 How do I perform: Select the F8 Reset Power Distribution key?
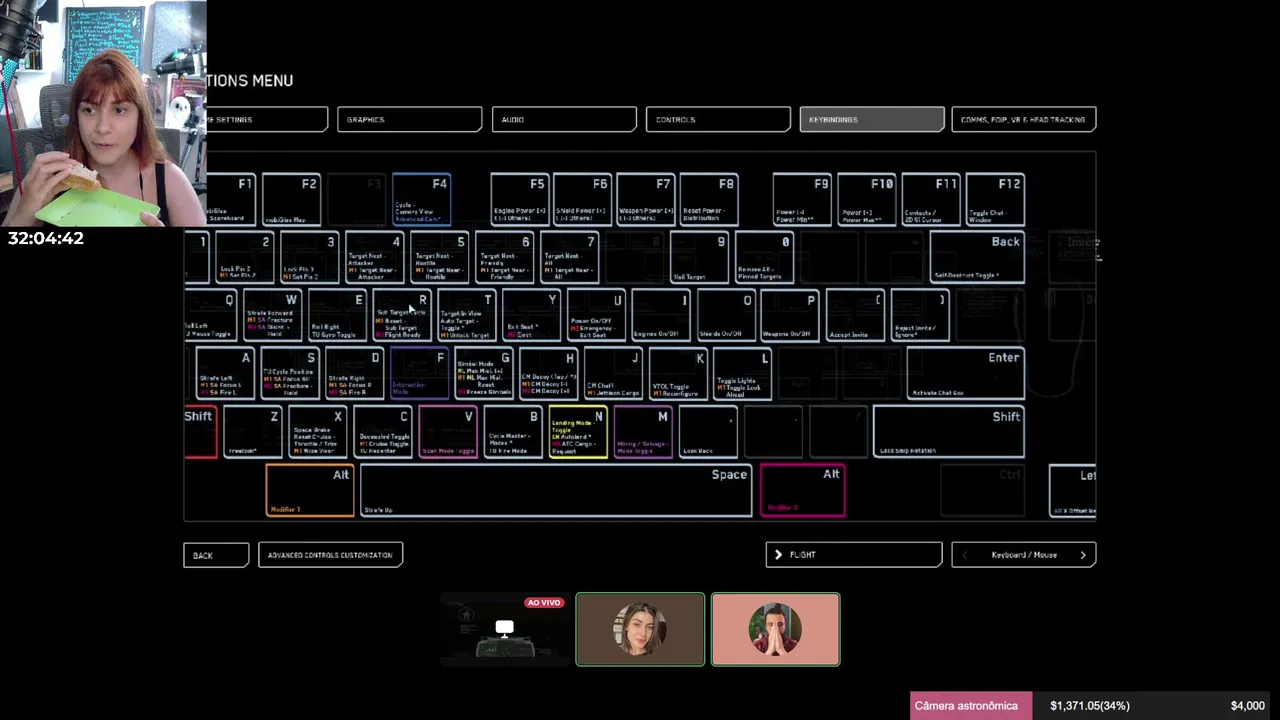709,200
